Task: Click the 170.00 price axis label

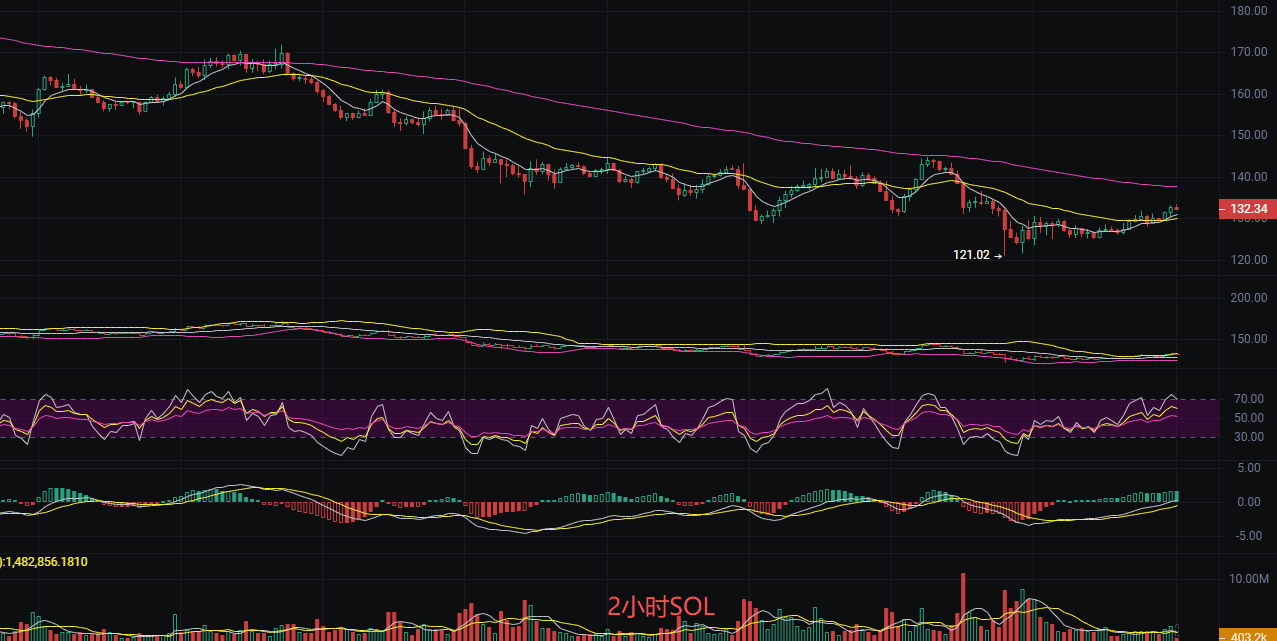Action: (1249, 52)
